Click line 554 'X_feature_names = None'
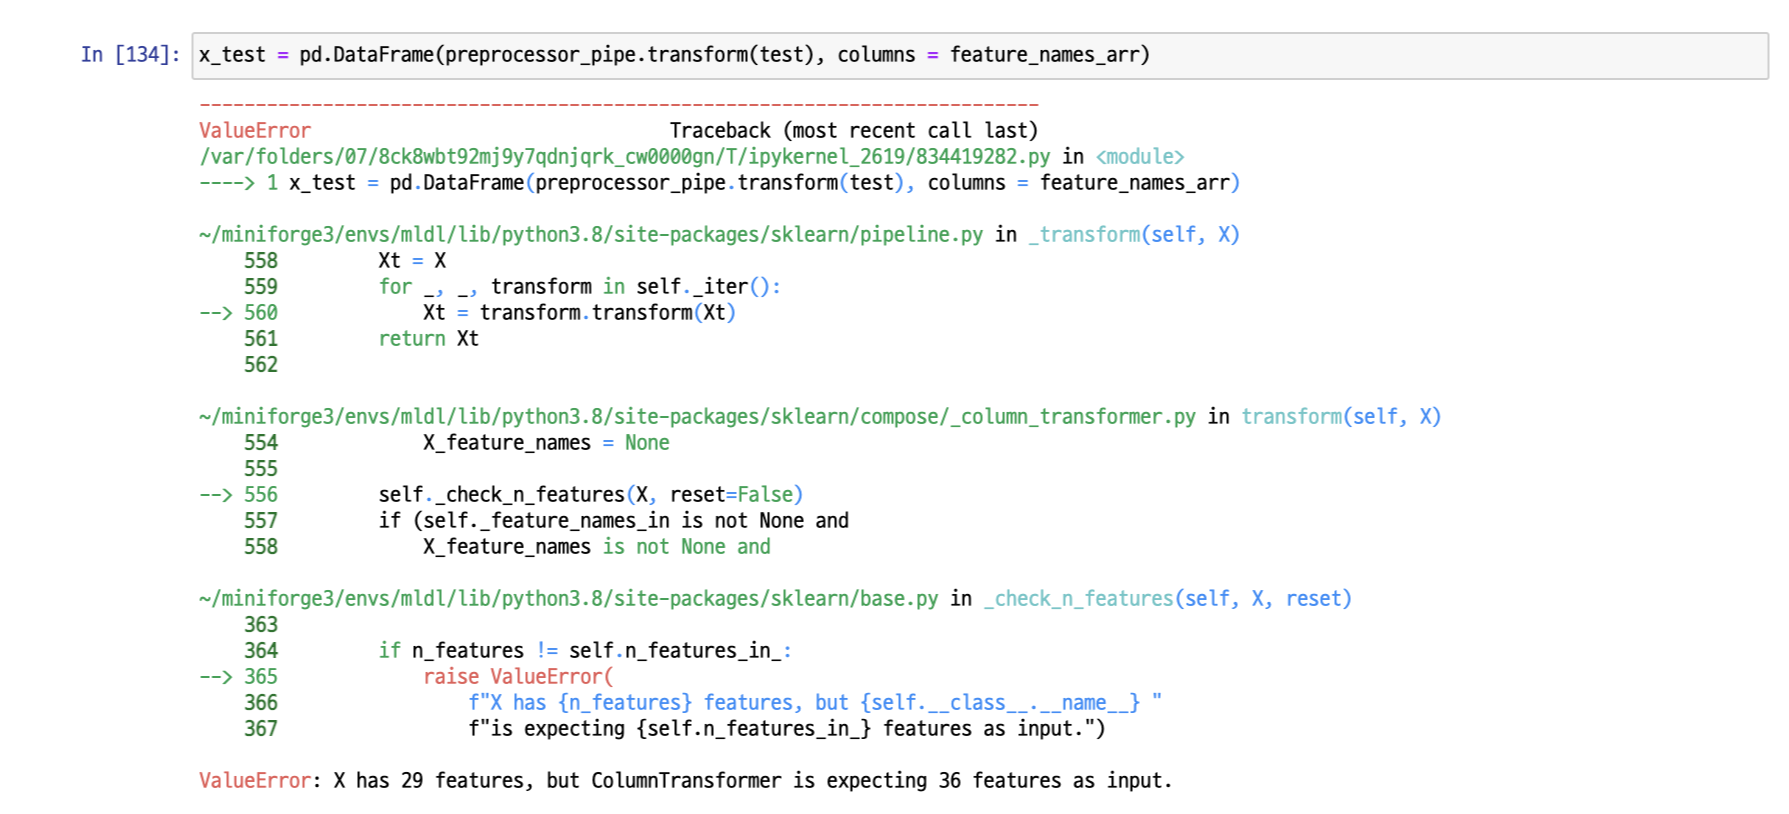Screen dimensions: 1789x814 [546, 443]
